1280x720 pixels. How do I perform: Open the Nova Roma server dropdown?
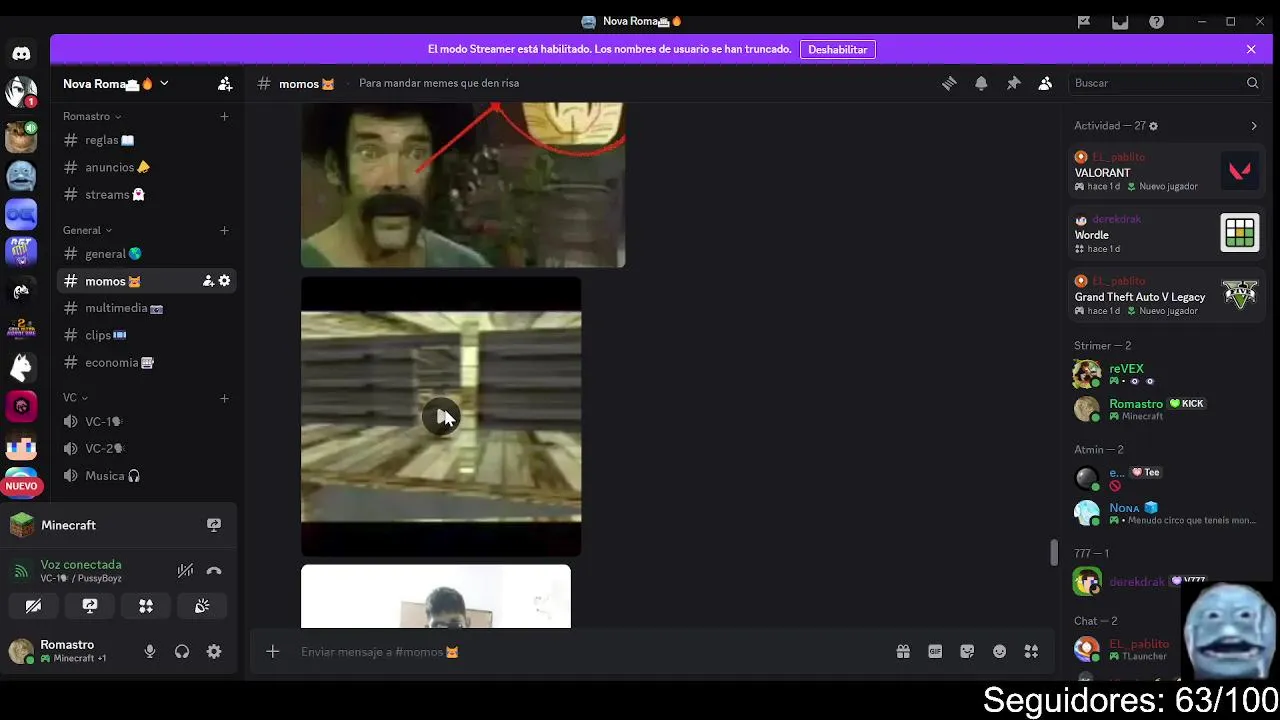click(117, 84)
